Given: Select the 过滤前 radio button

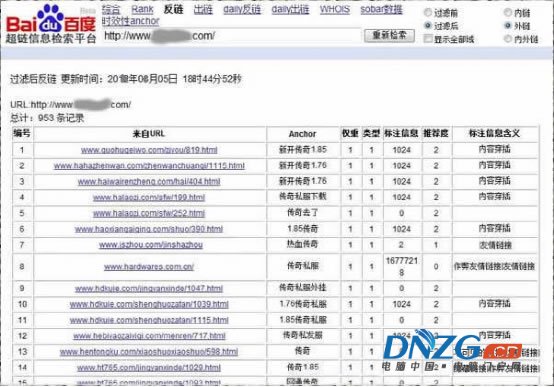Looking at the screenshot, I should (428, 13).
